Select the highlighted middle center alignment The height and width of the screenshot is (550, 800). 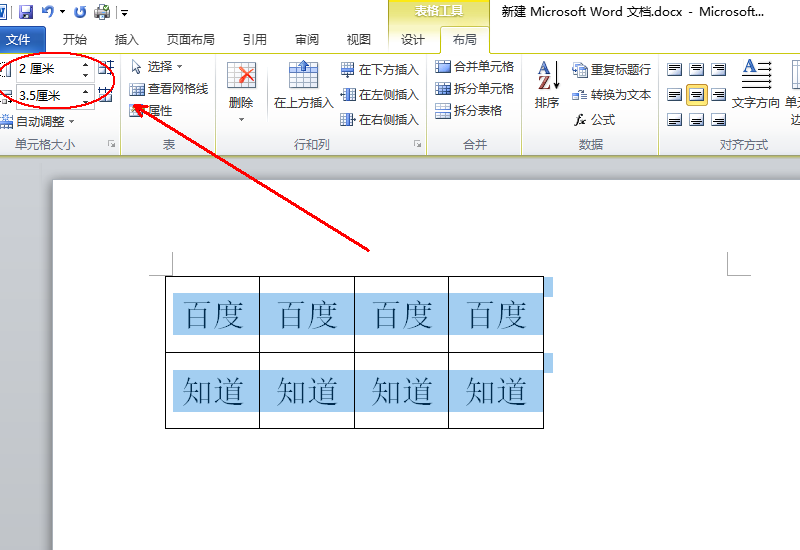point(696,94)
